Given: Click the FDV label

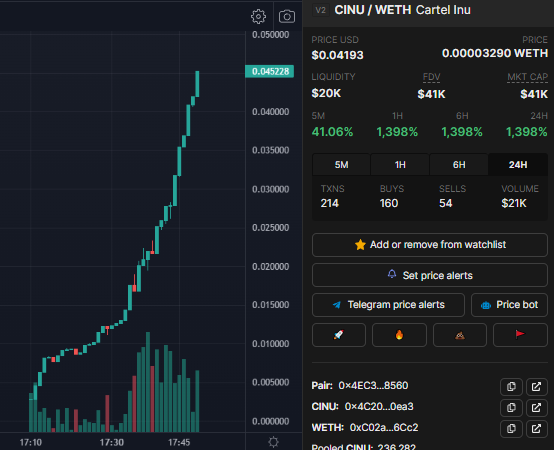Looking at the screenshot, I should [431, 77].
